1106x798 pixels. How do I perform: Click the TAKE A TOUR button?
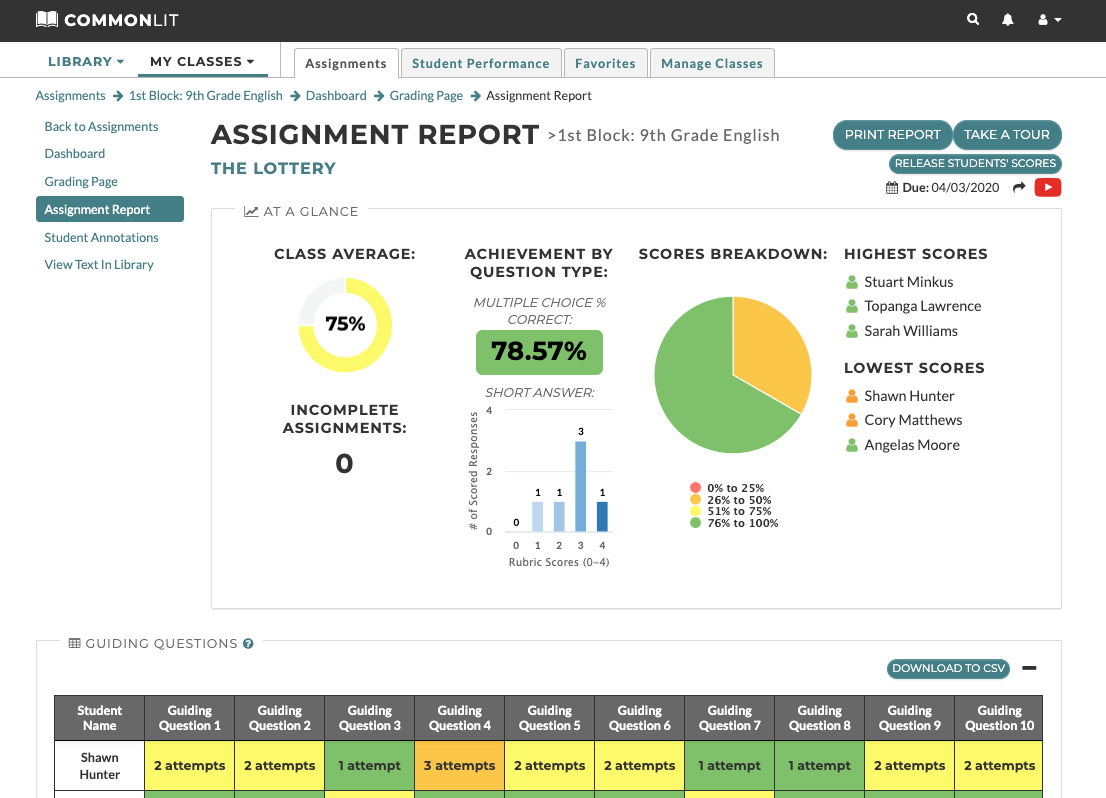(1007, 135)
